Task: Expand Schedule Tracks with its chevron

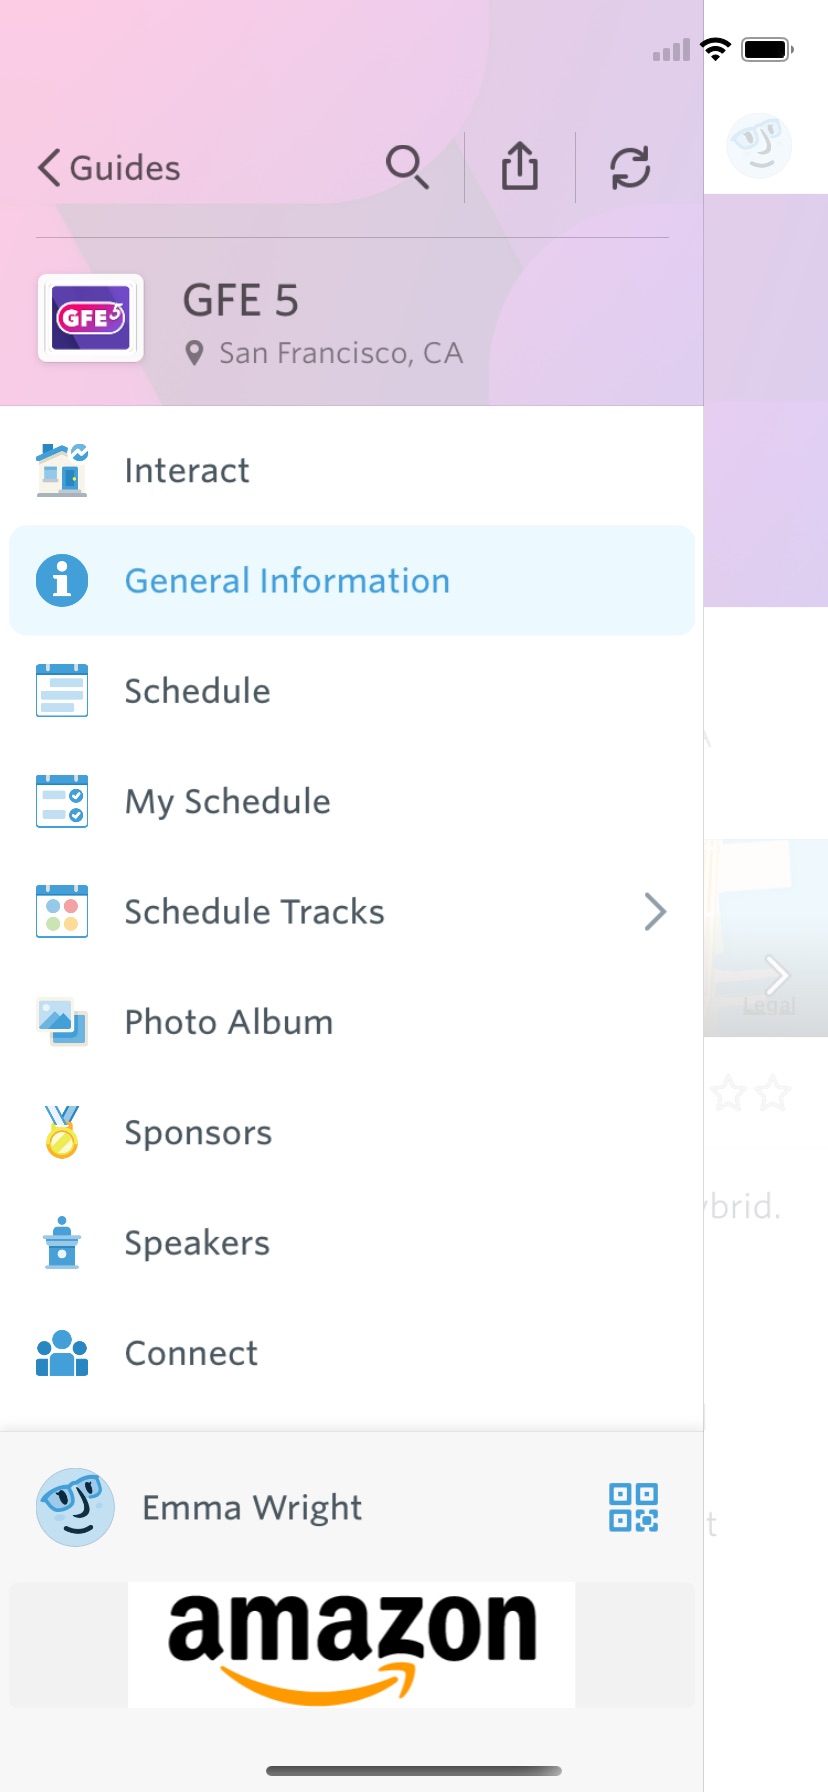Action: coord(656,911)
